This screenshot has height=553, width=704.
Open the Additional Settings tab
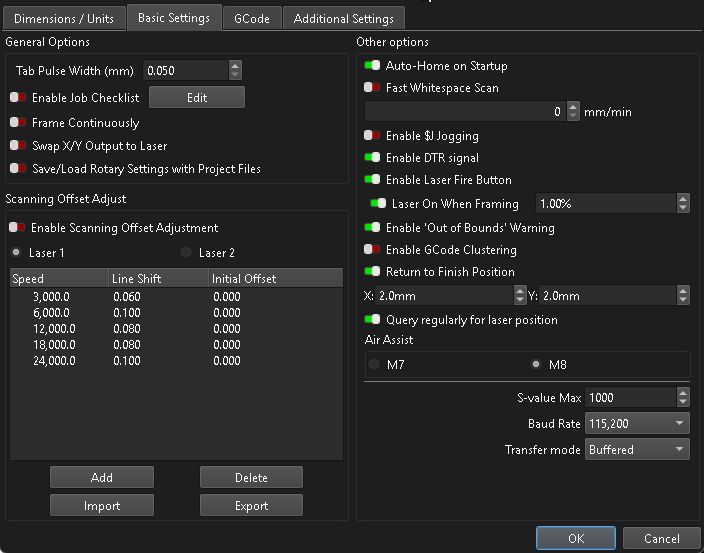343,18
